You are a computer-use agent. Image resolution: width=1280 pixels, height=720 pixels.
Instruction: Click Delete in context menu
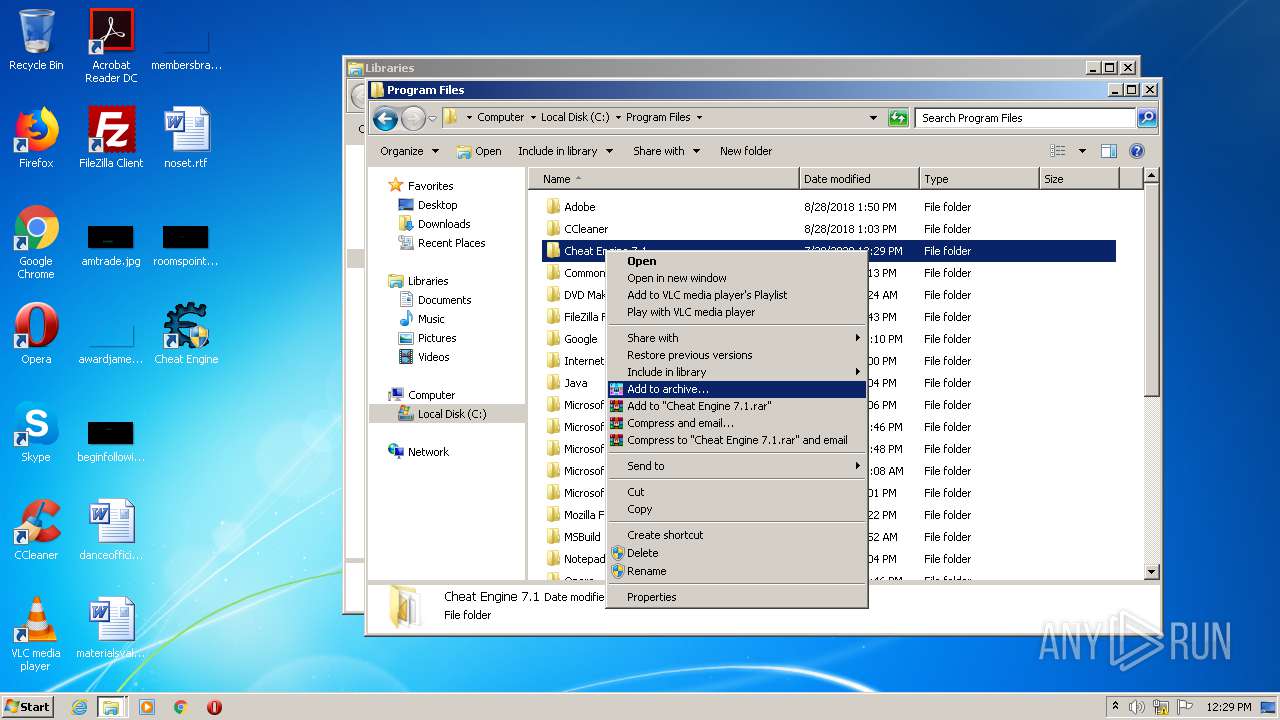point(736,553)
